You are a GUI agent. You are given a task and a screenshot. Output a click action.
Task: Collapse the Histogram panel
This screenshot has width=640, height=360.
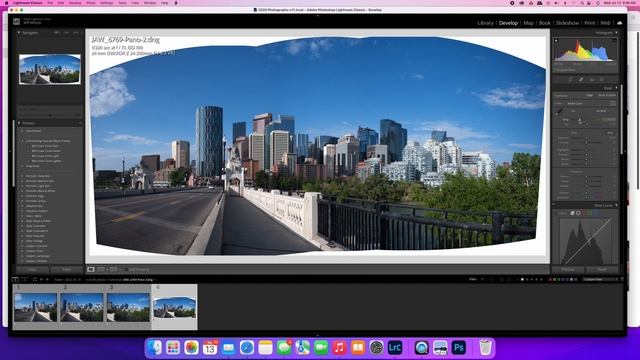[616, 32]
